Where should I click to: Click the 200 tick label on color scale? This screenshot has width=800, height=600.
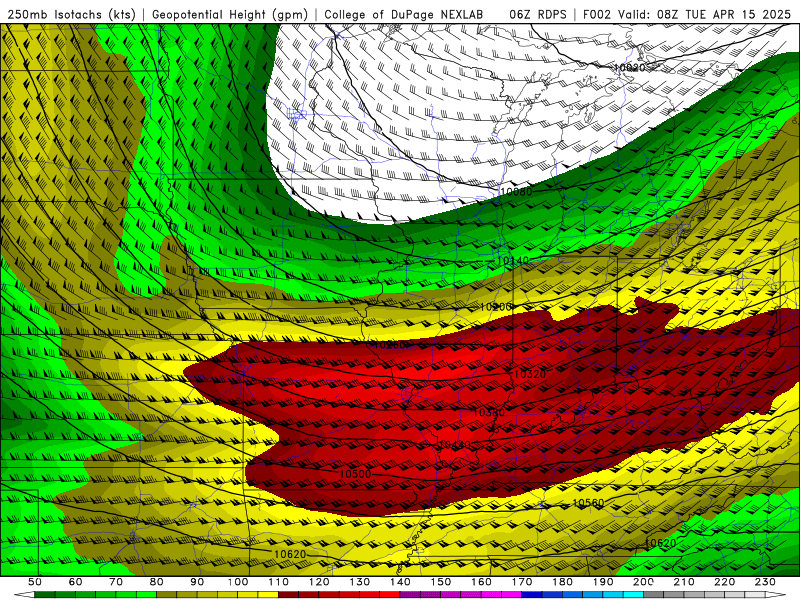tap(644, 582)
